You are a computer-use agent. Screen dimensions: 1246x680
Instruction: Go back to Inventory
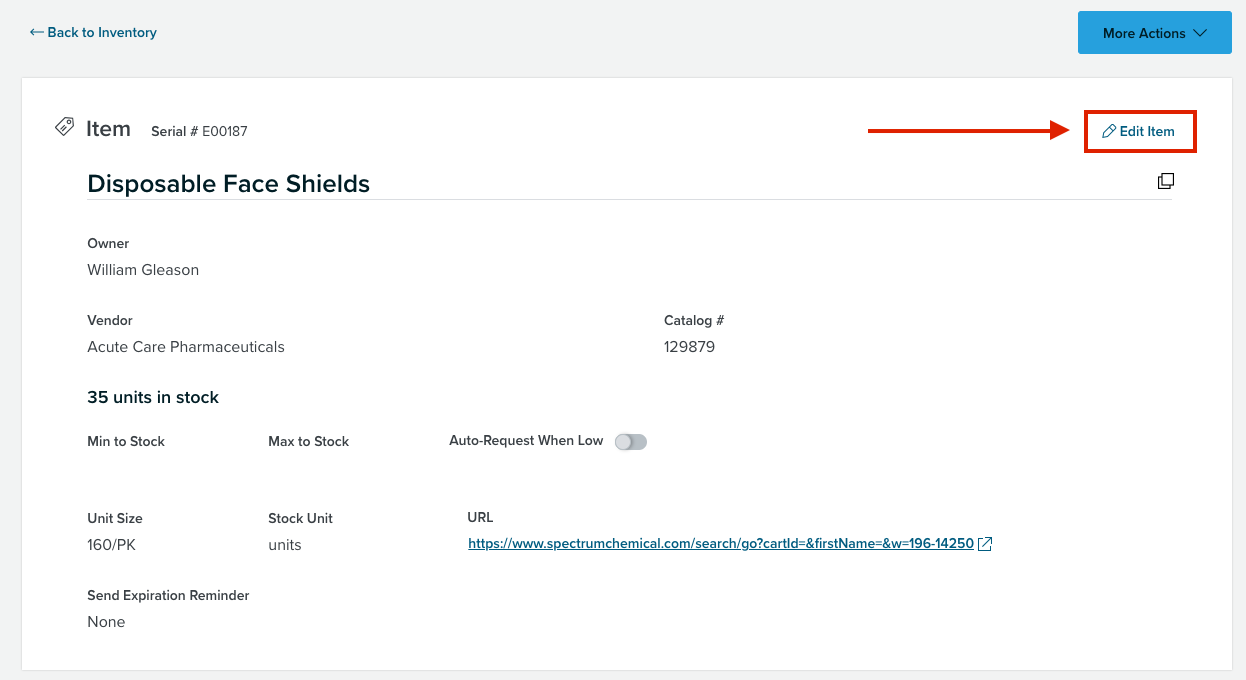pos(93,32)
